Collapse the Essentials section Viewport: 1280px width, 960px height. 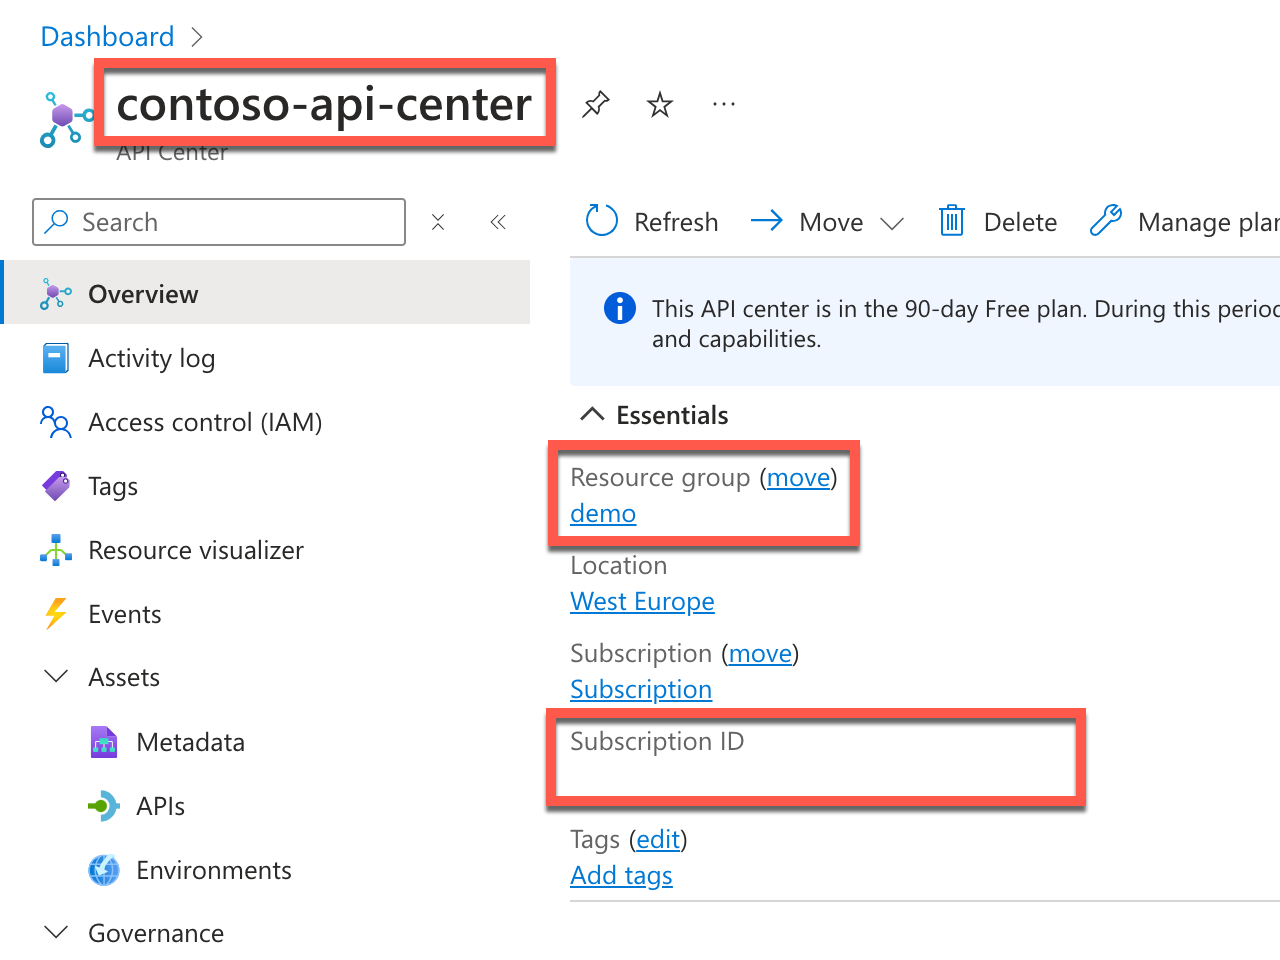click(x=593, y=415)
